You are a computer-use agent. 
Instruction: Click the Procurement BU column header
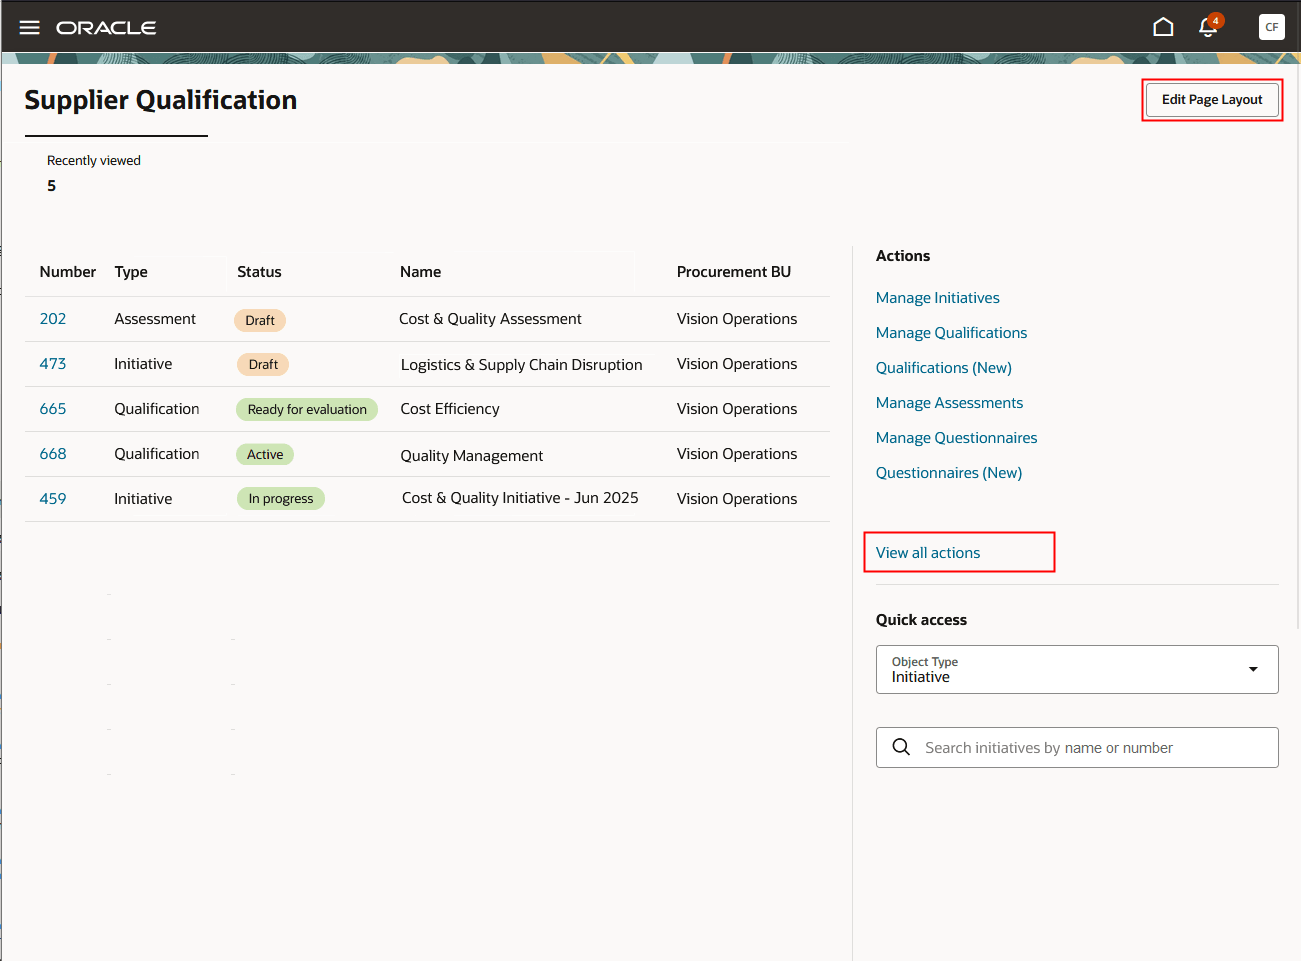click(x=733, y=272)
